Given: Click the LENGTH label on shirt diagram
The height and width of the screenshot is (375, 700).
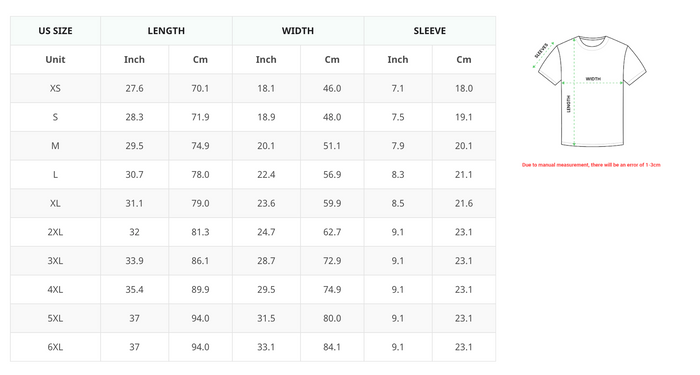Looking at the screenshot, I should [x=568, y=104].
